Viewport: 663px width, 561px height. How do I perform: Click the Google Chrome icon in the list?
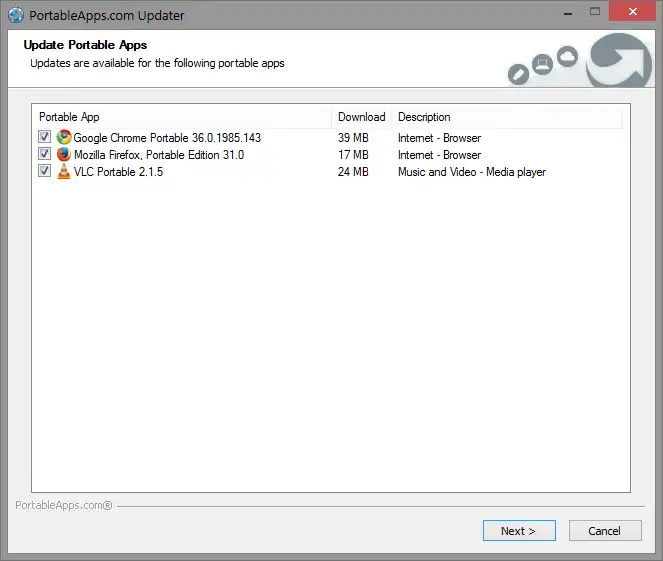[64, 137]
